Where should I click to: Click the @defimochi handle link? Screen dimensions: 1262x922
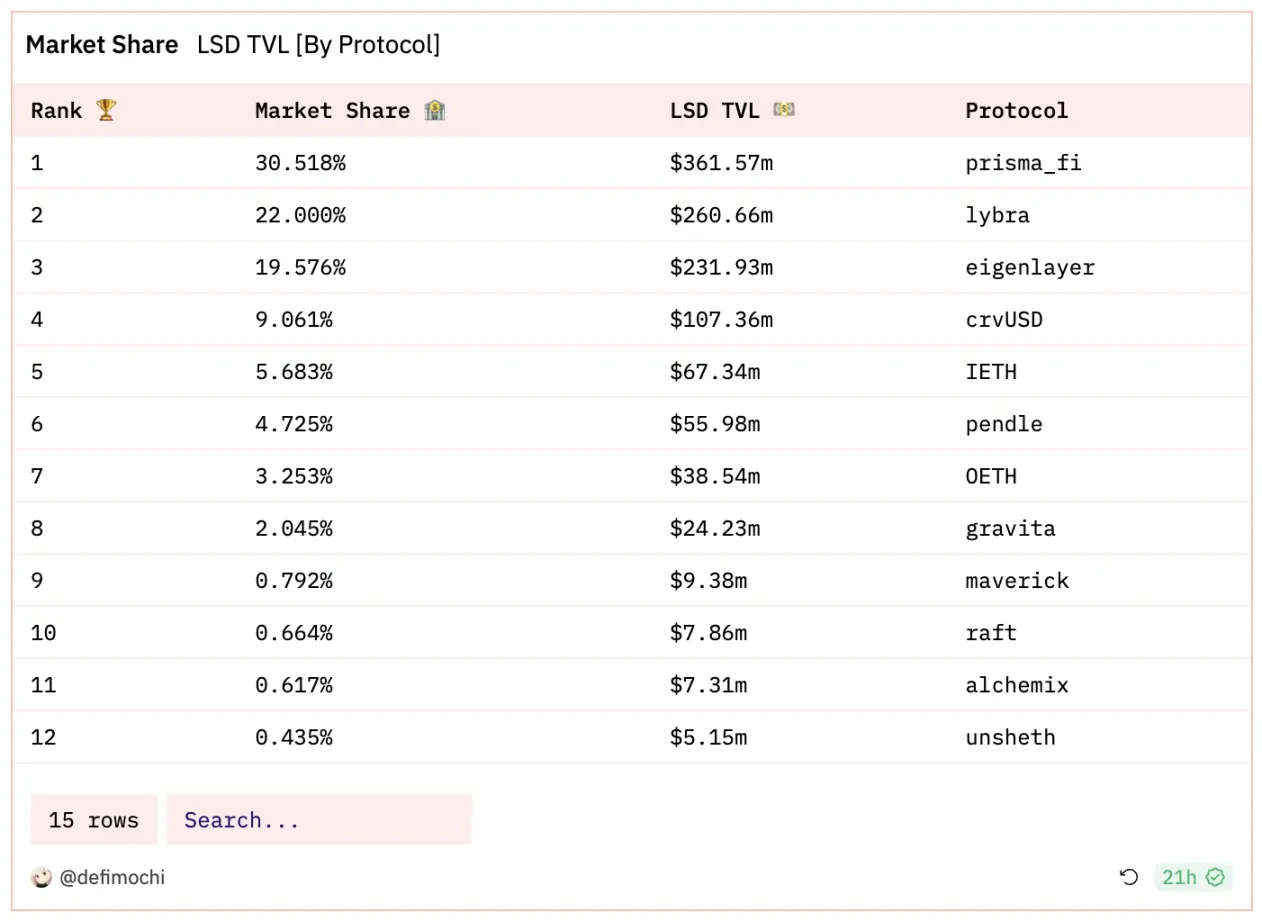pos(112,877)
